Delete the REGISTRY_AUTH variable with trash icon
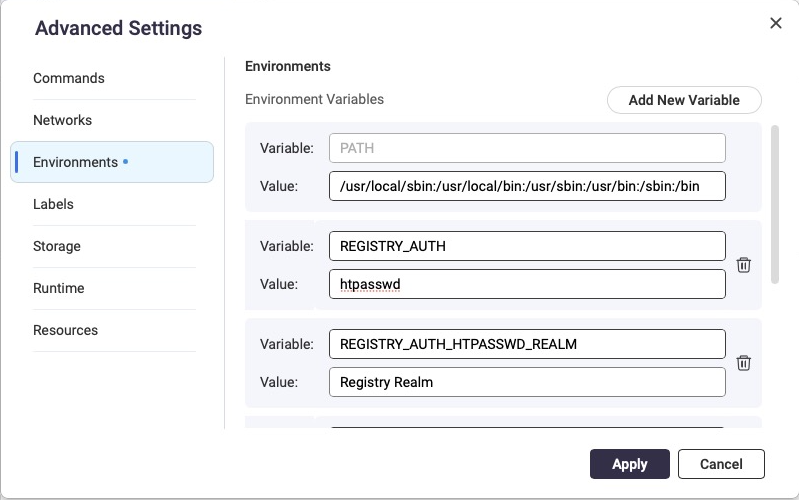799x500 pixels. coord(743,265)
